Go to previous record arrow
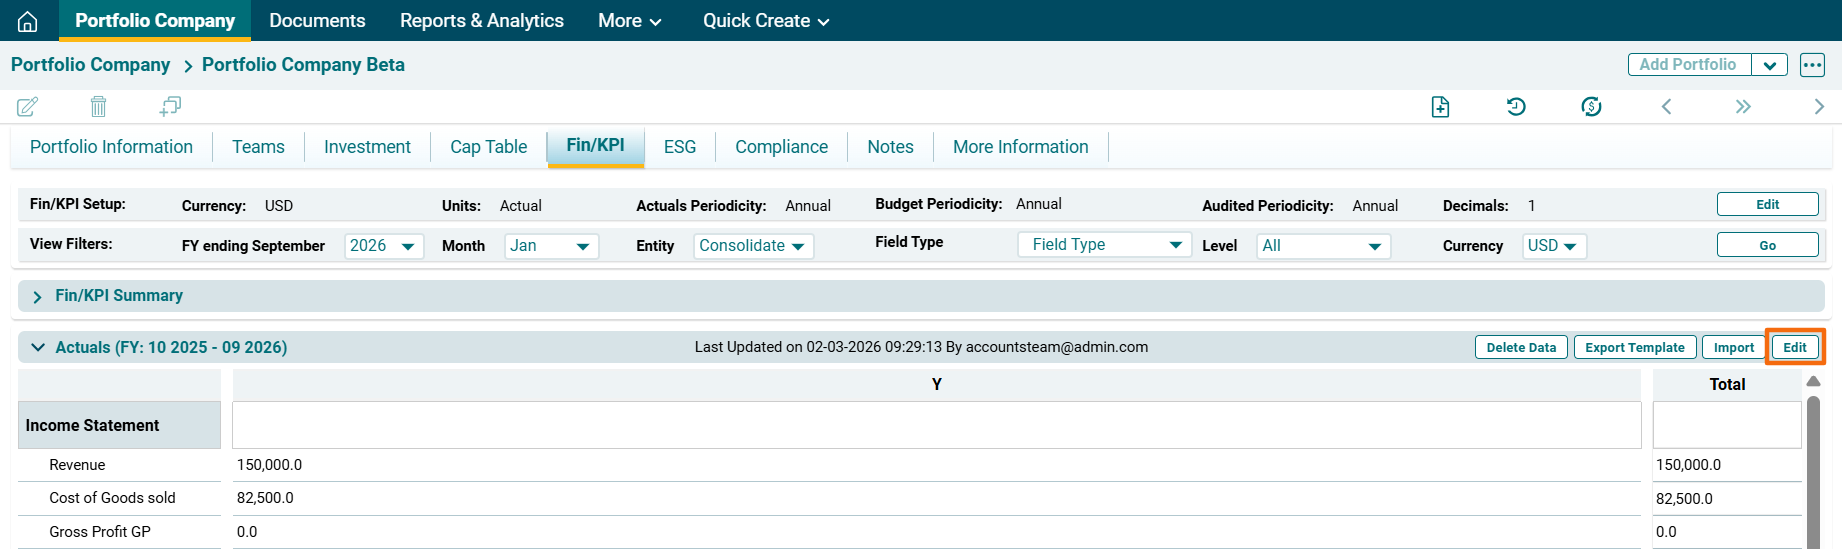1842x549 pixels. [x=1666, y=107]
